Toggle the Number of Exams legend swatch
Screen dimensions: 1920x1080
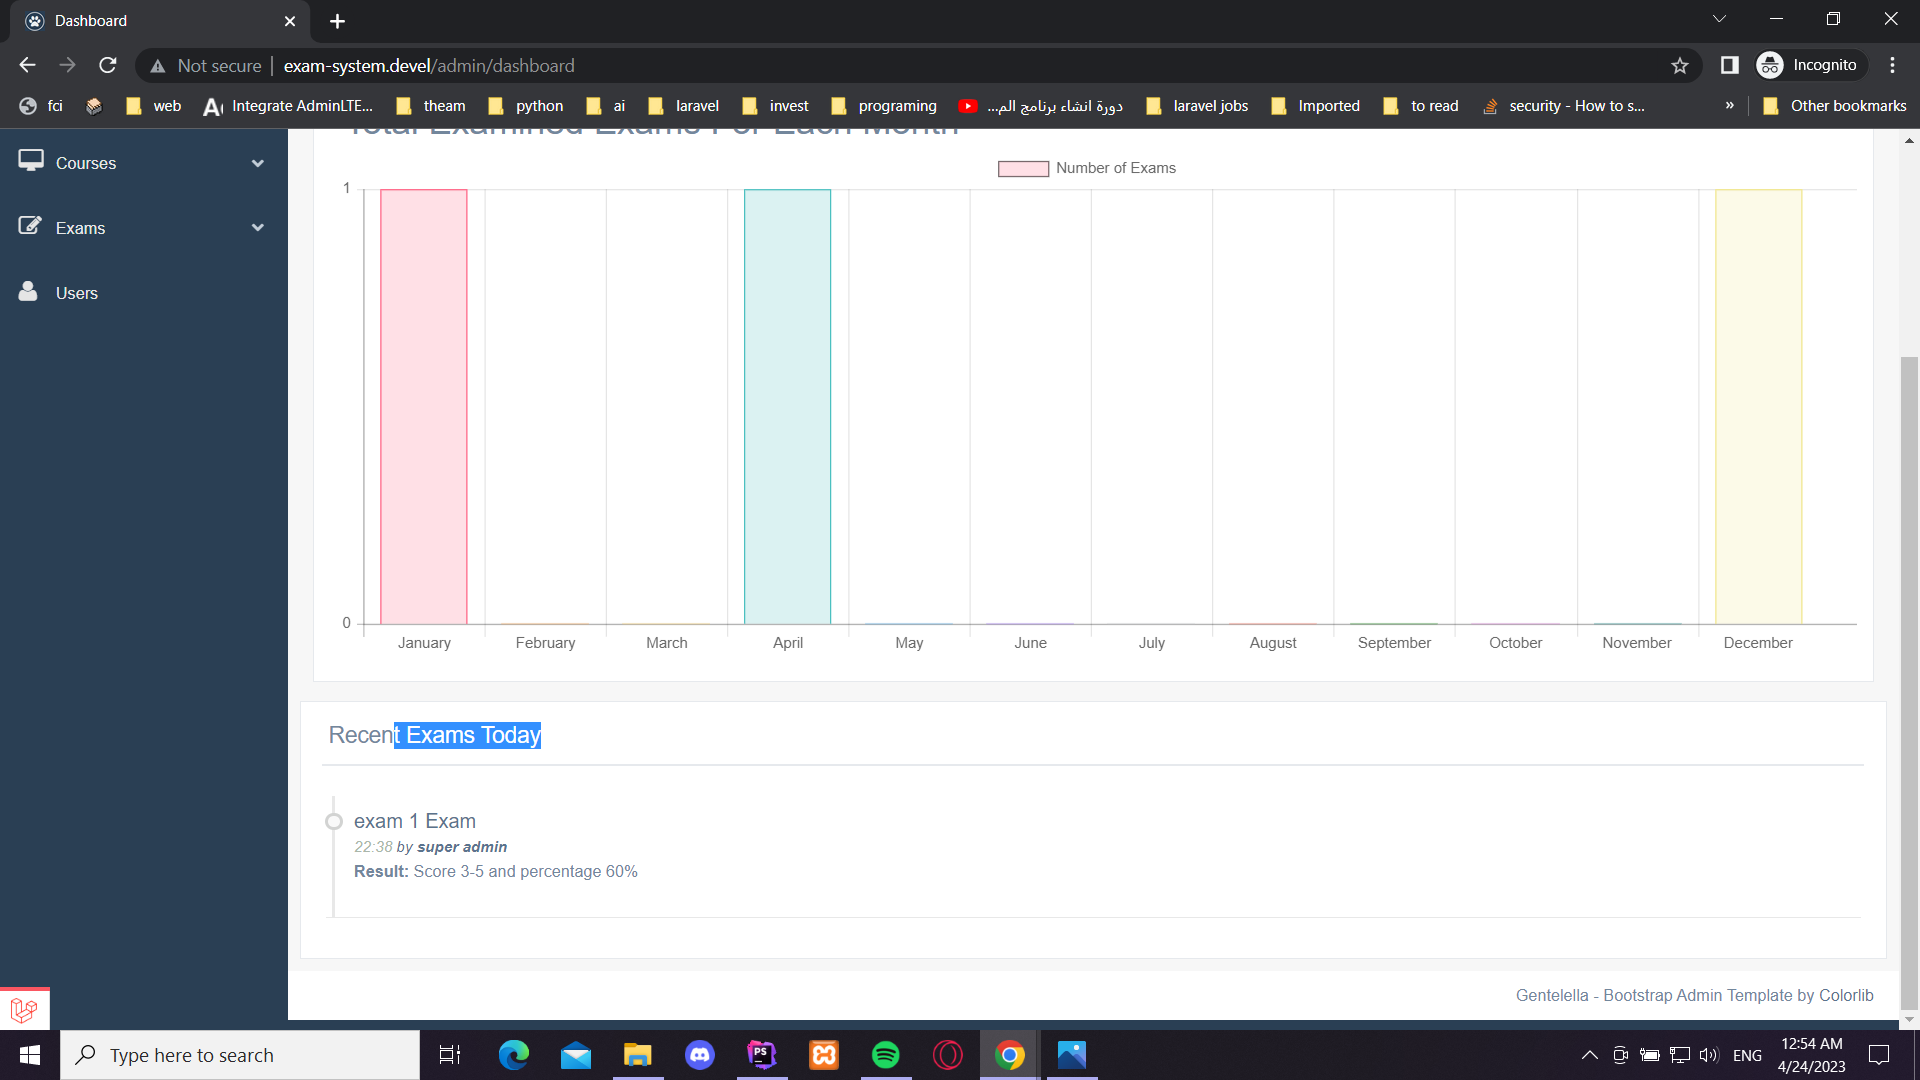pos(1023,169)
